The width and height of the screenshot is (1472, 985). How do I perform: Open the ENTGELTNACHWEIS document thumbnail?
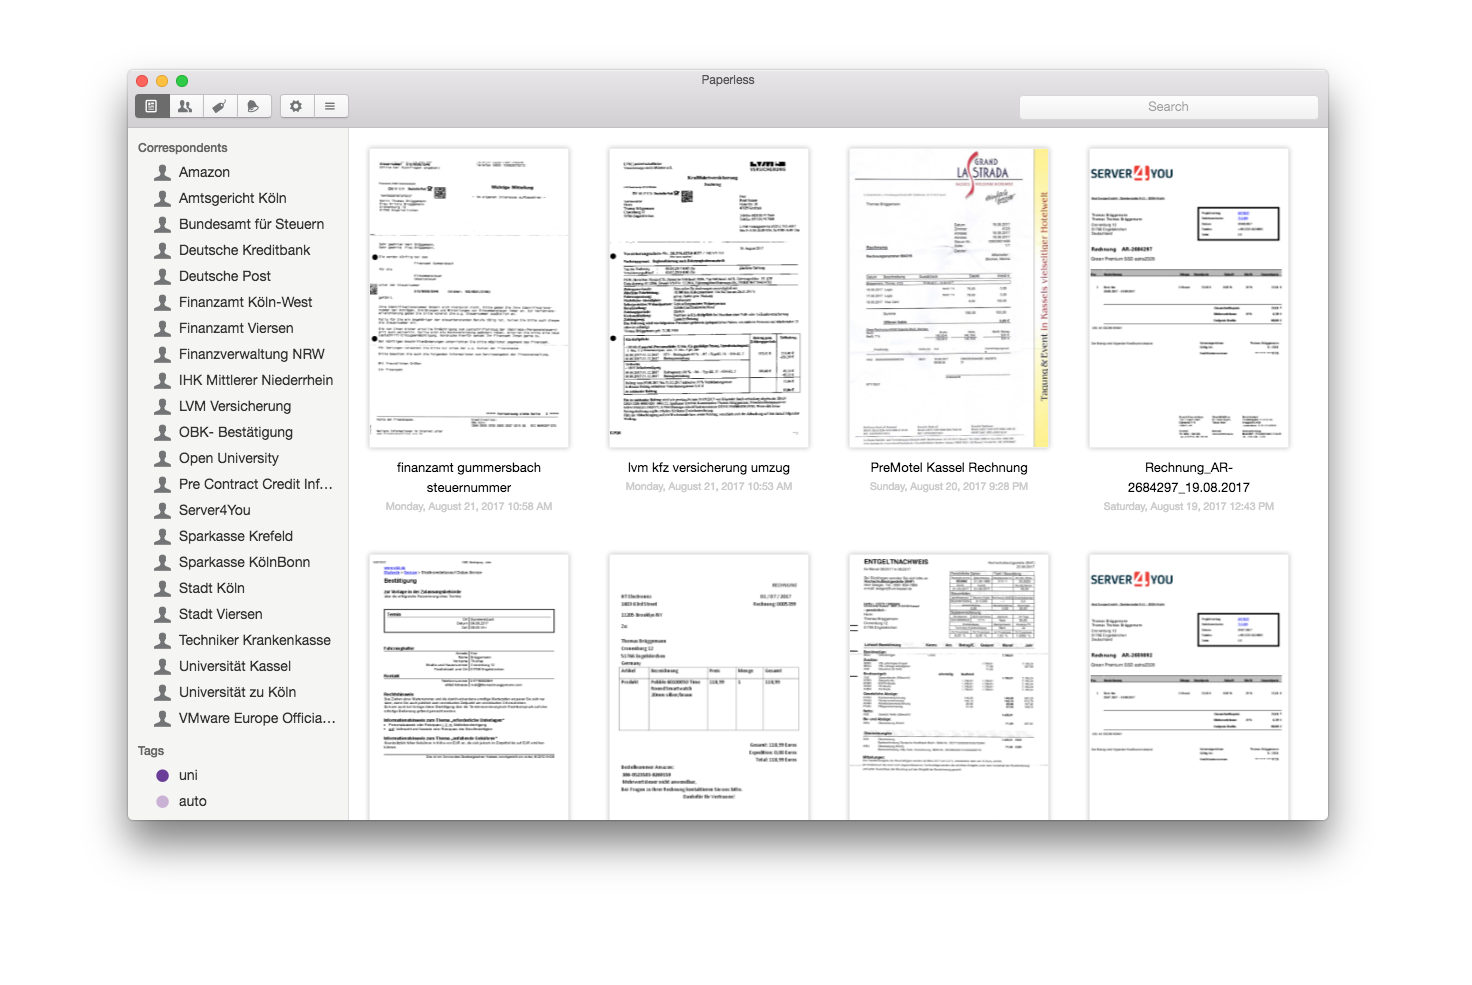pos(949,687)
